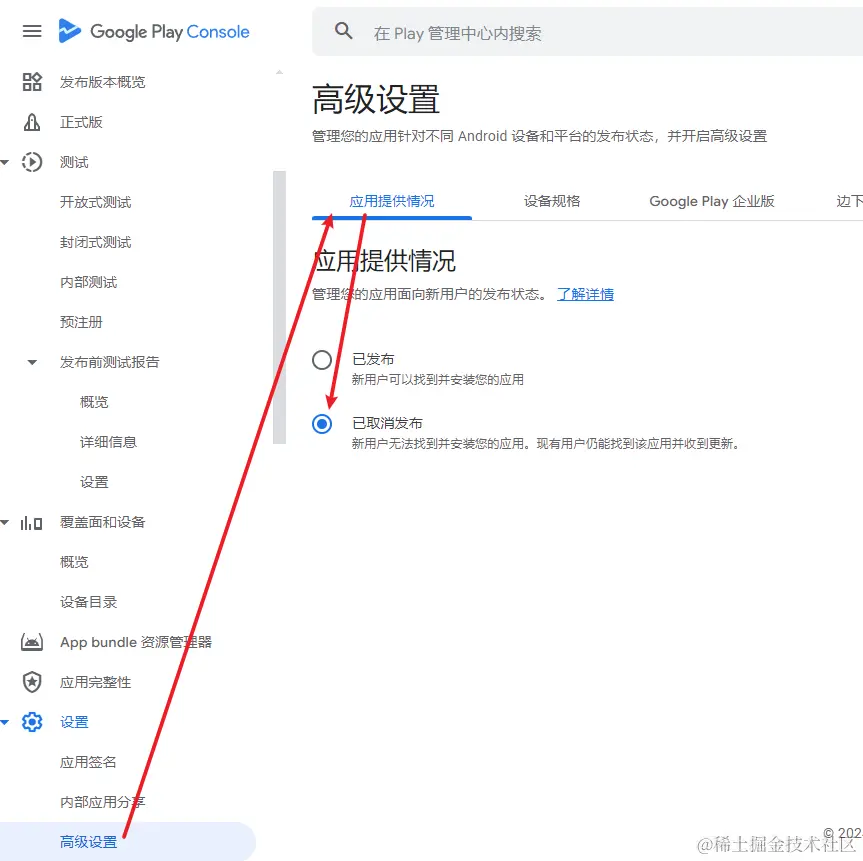Open App bundle 资源管理器
Viewport: 863px width, 861px height.
click(x=136, y=642)
